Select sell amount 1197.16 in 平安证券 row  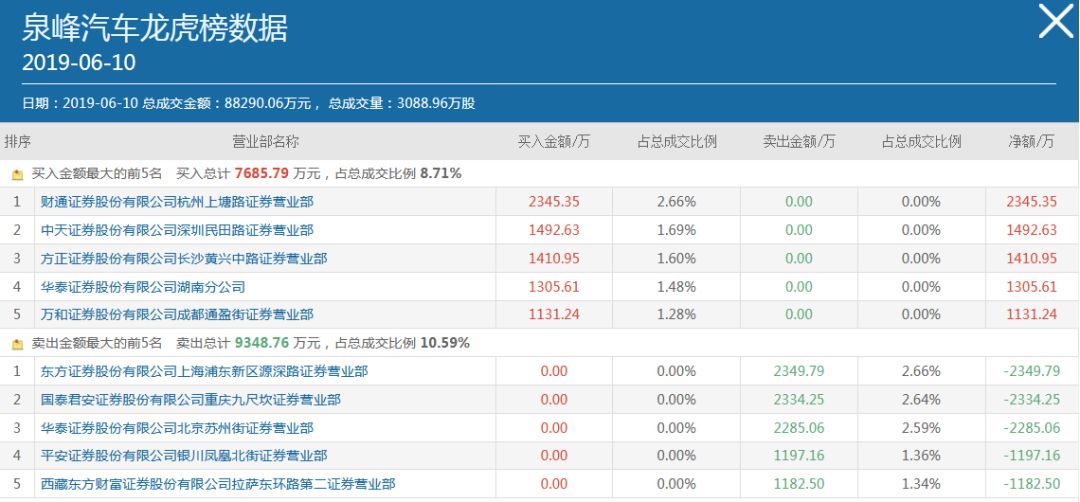pos(799,456)
